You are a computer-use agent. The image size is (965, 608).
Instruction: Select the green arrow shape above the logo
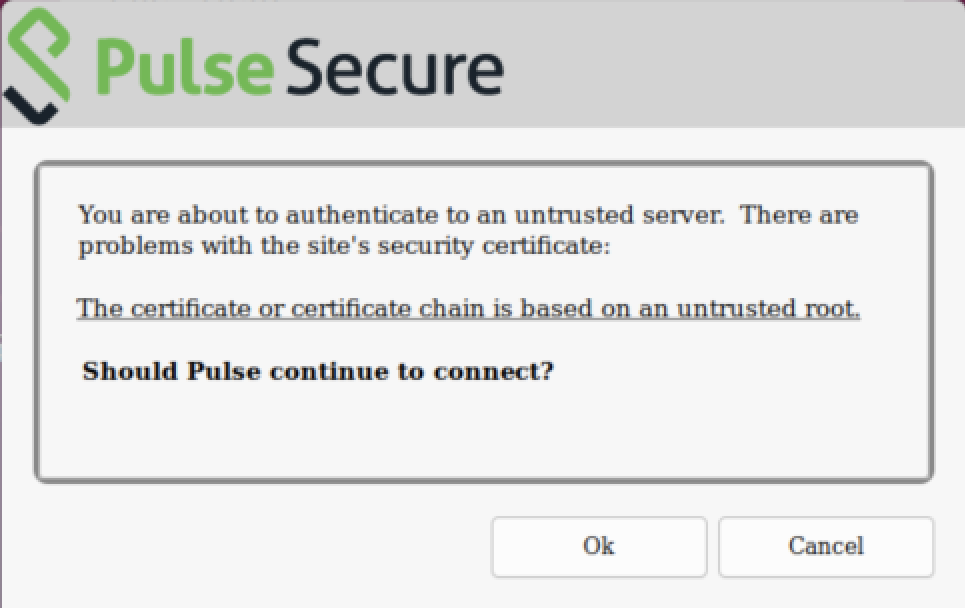35,30
